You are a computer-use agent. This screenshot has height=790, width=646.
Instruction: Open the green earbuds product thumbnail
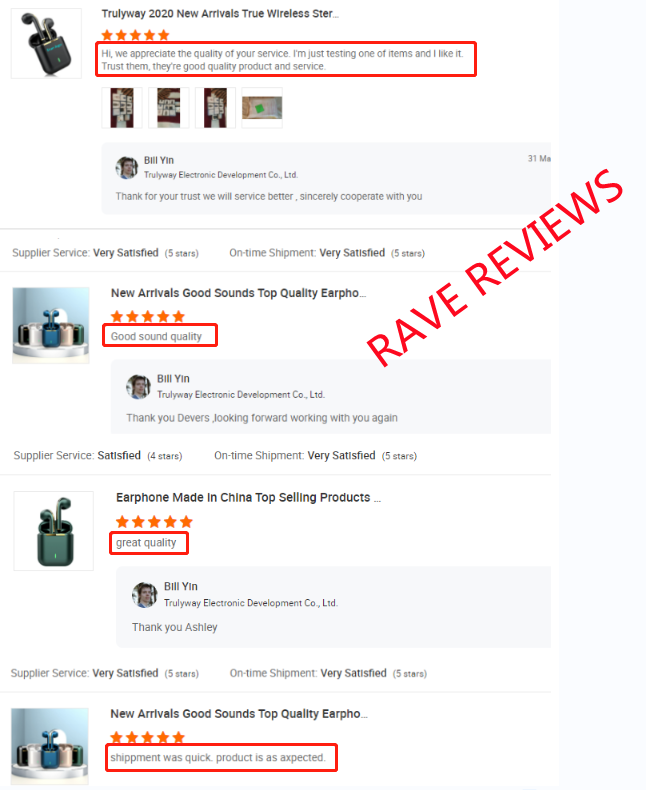coord(53,531)
